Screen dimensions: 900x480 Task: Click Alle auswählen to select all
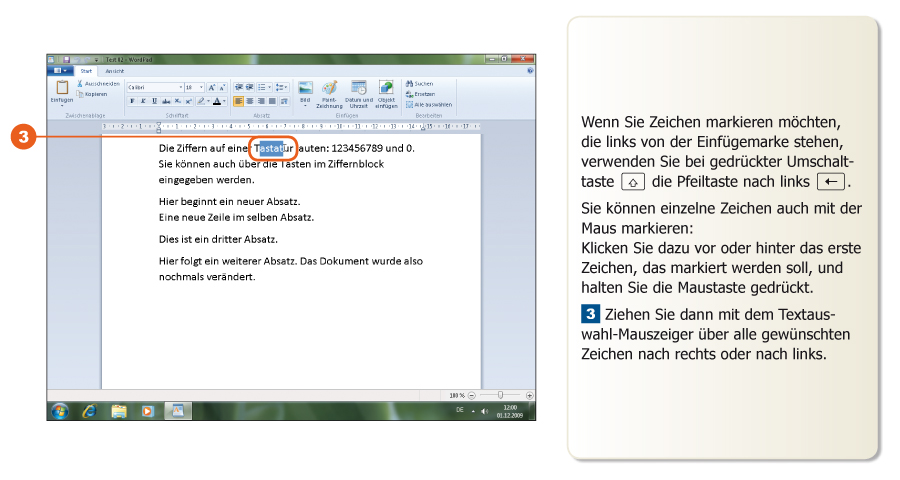[430, 104]
